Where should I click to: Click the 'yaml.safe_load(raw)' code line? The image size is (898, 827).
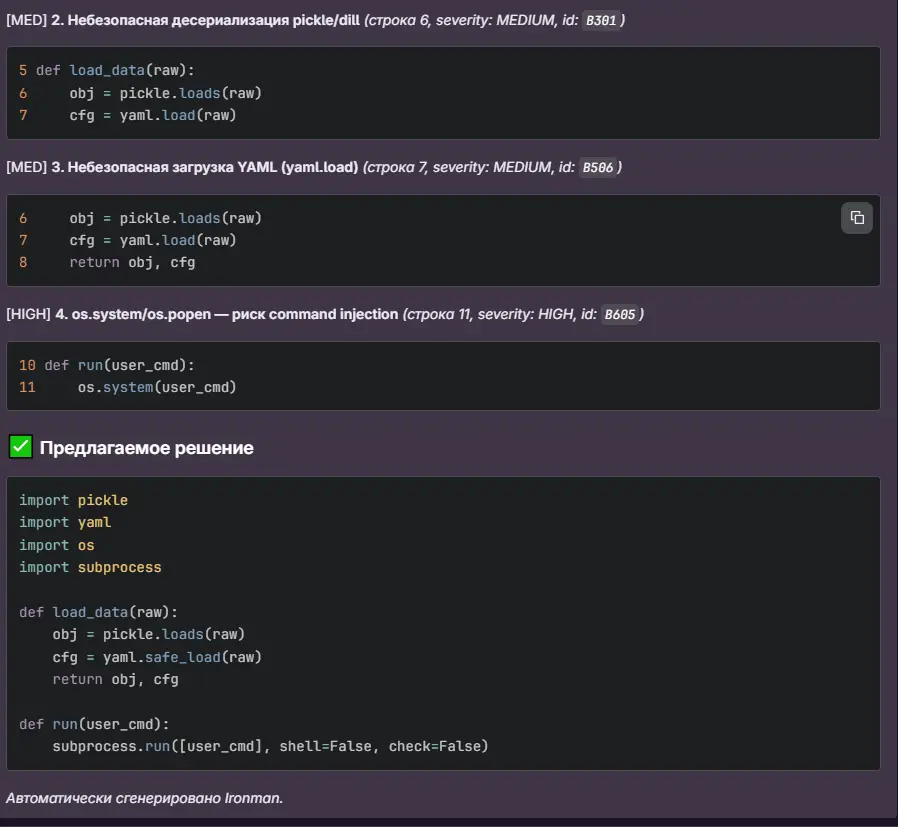157,657
